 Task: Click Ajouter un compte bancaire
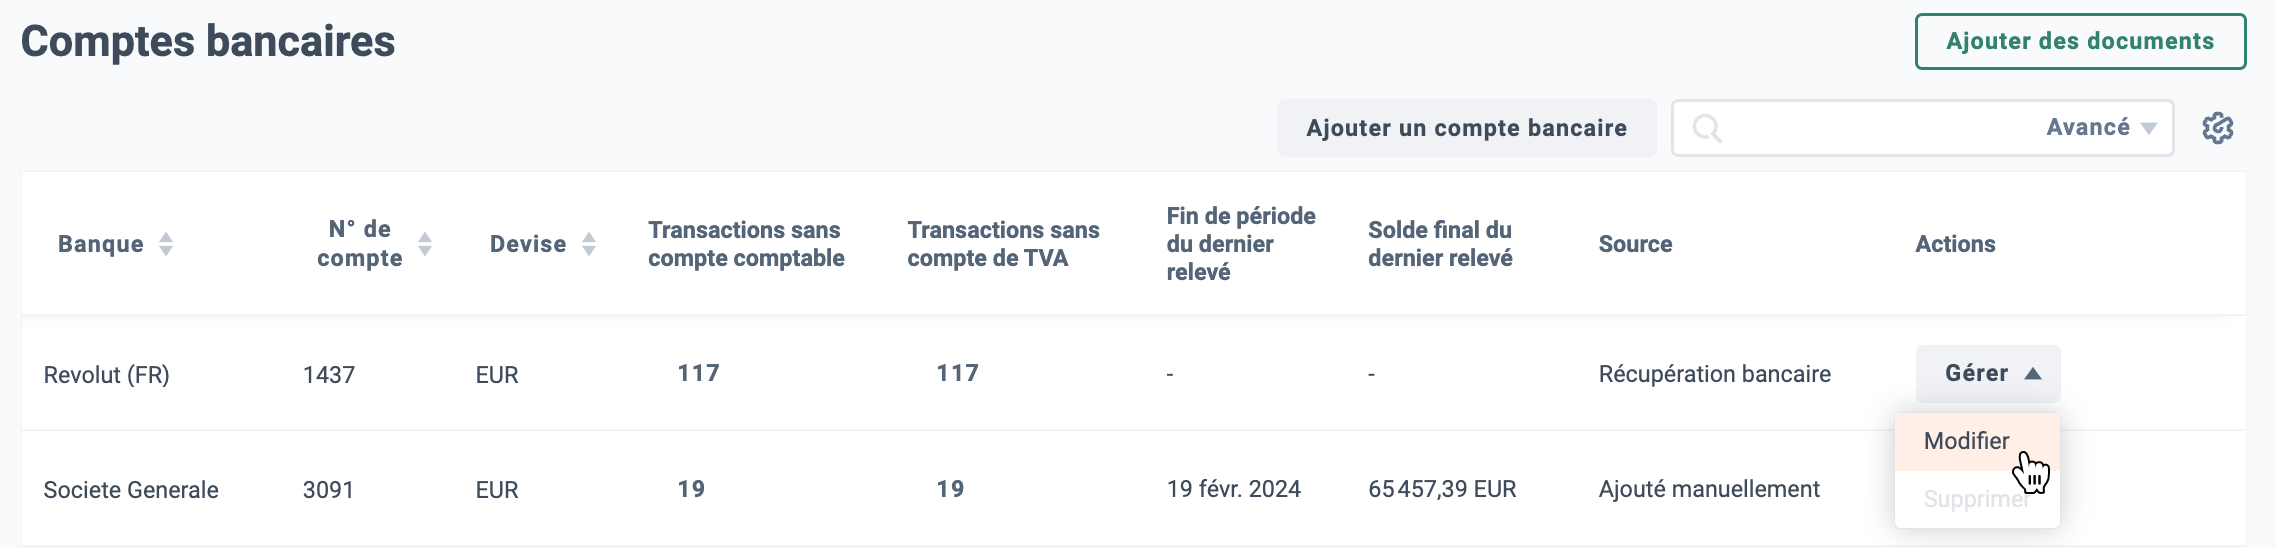[x=1466, y=128]
